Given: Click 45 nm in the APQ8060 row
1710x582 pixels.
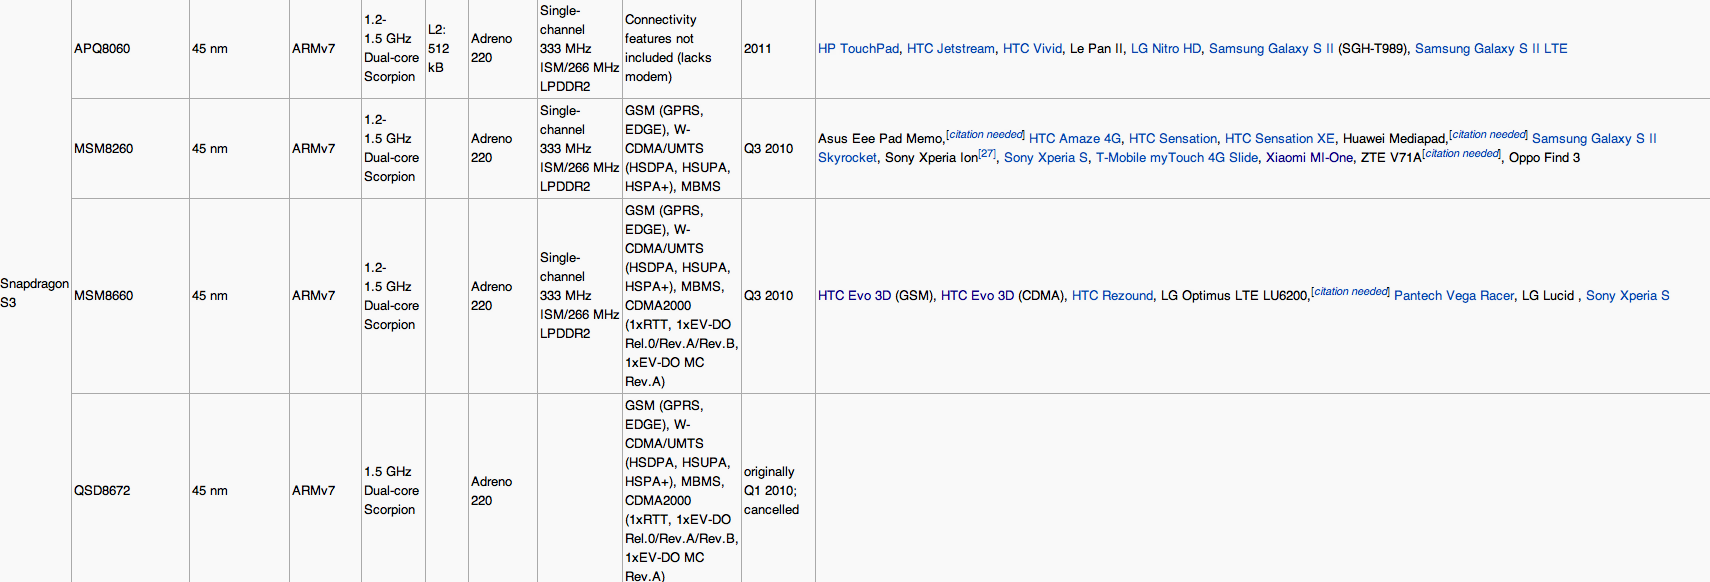Looking at the screenshot, I should pyautogui.click(x=210, y=48).
